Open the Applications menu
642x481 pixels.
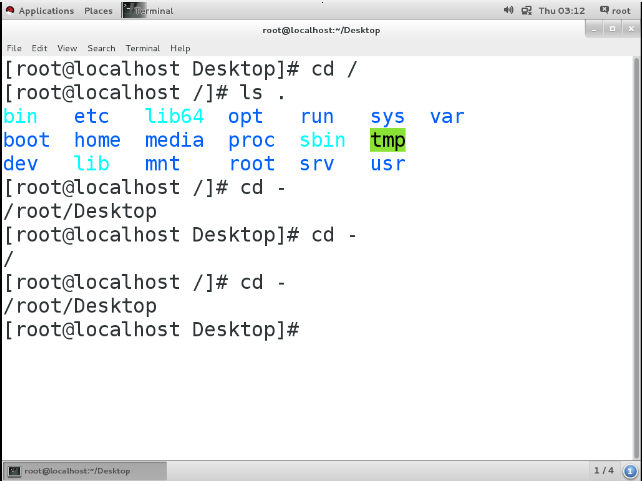pos(46,11)
